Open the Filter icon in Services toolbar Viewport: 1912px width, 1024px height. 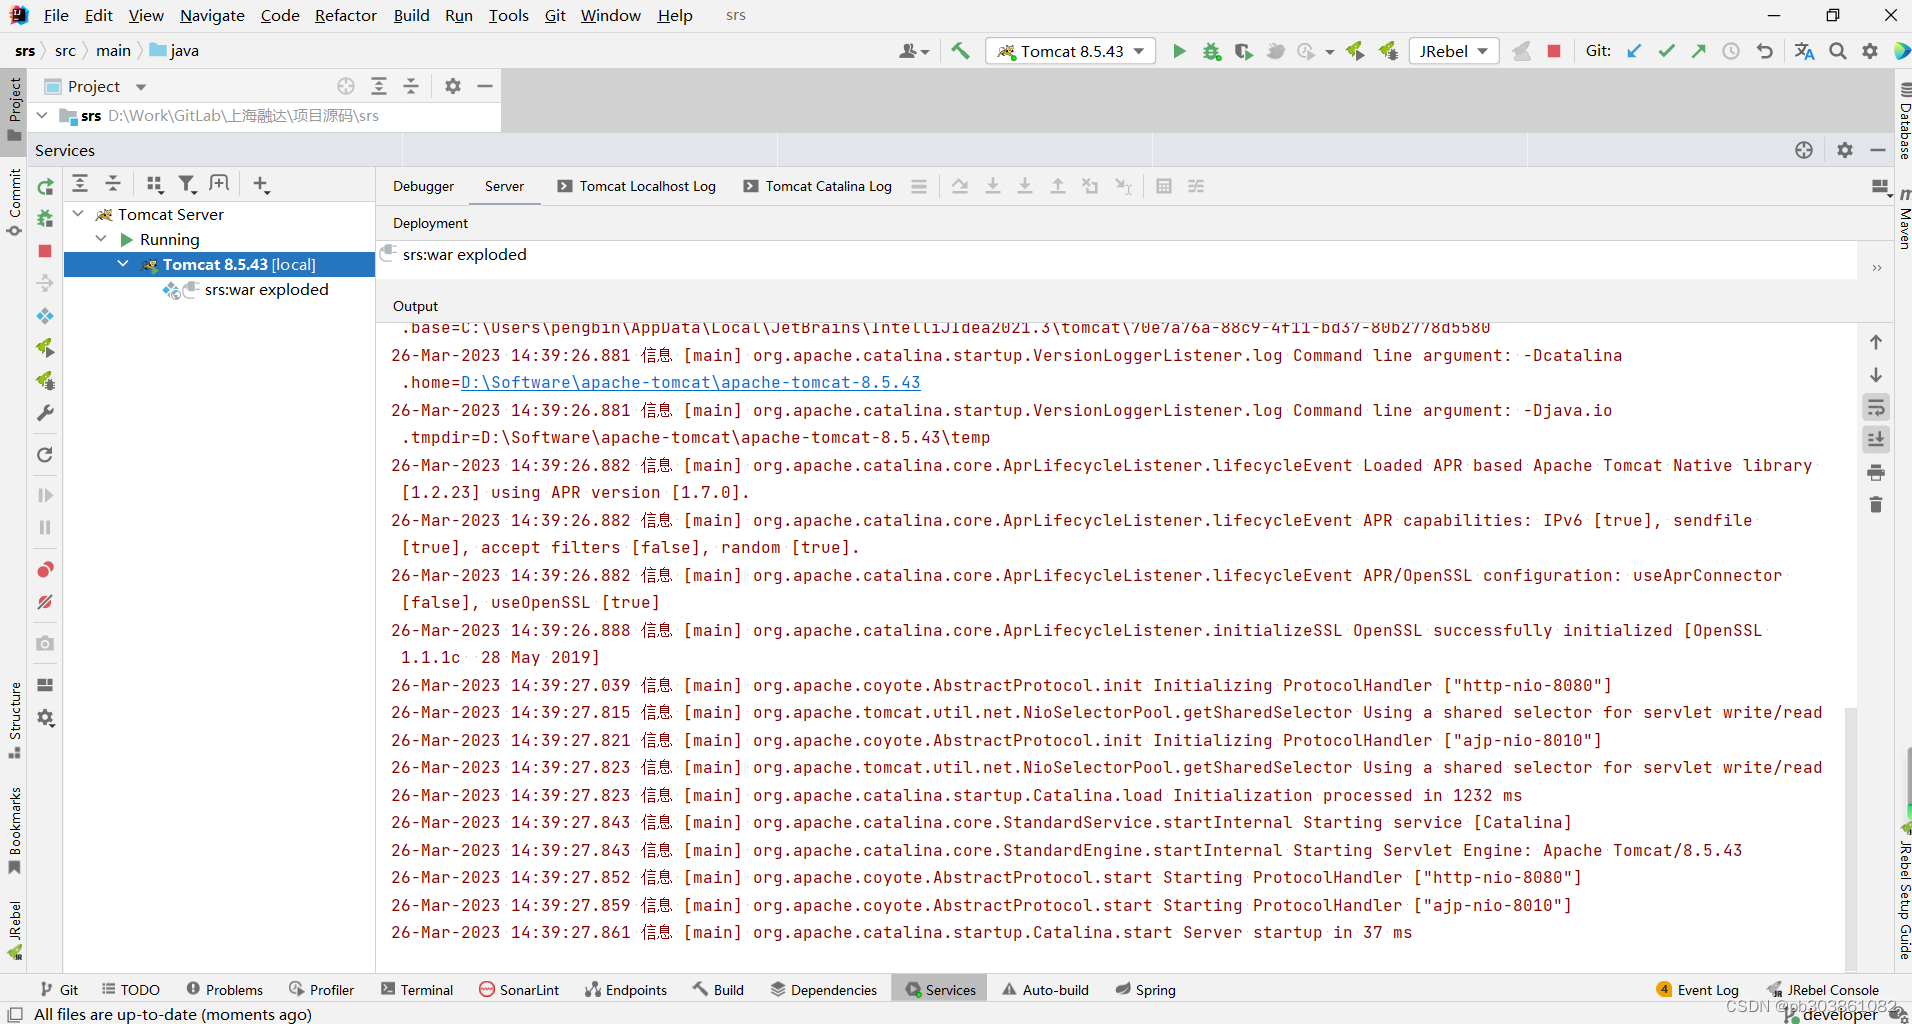tap(187, 183)
